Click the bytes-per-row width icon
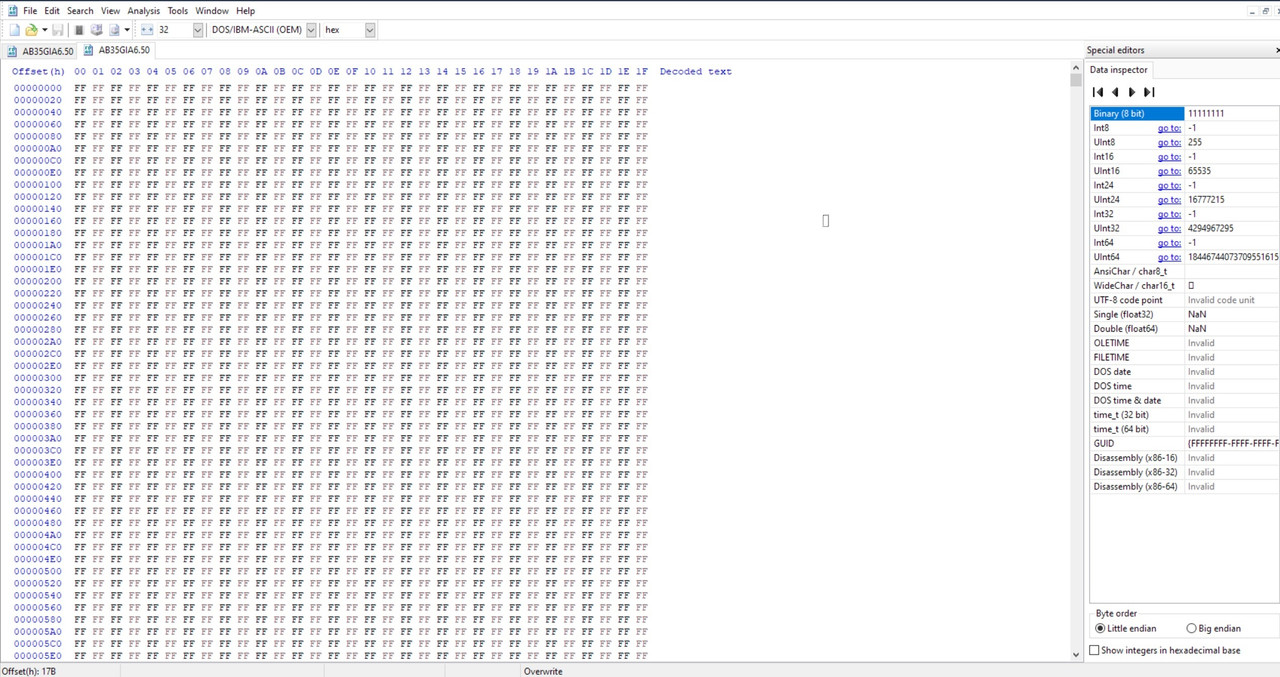The width and height of the screenshot is (1280, 677). [x=147, y=30]
